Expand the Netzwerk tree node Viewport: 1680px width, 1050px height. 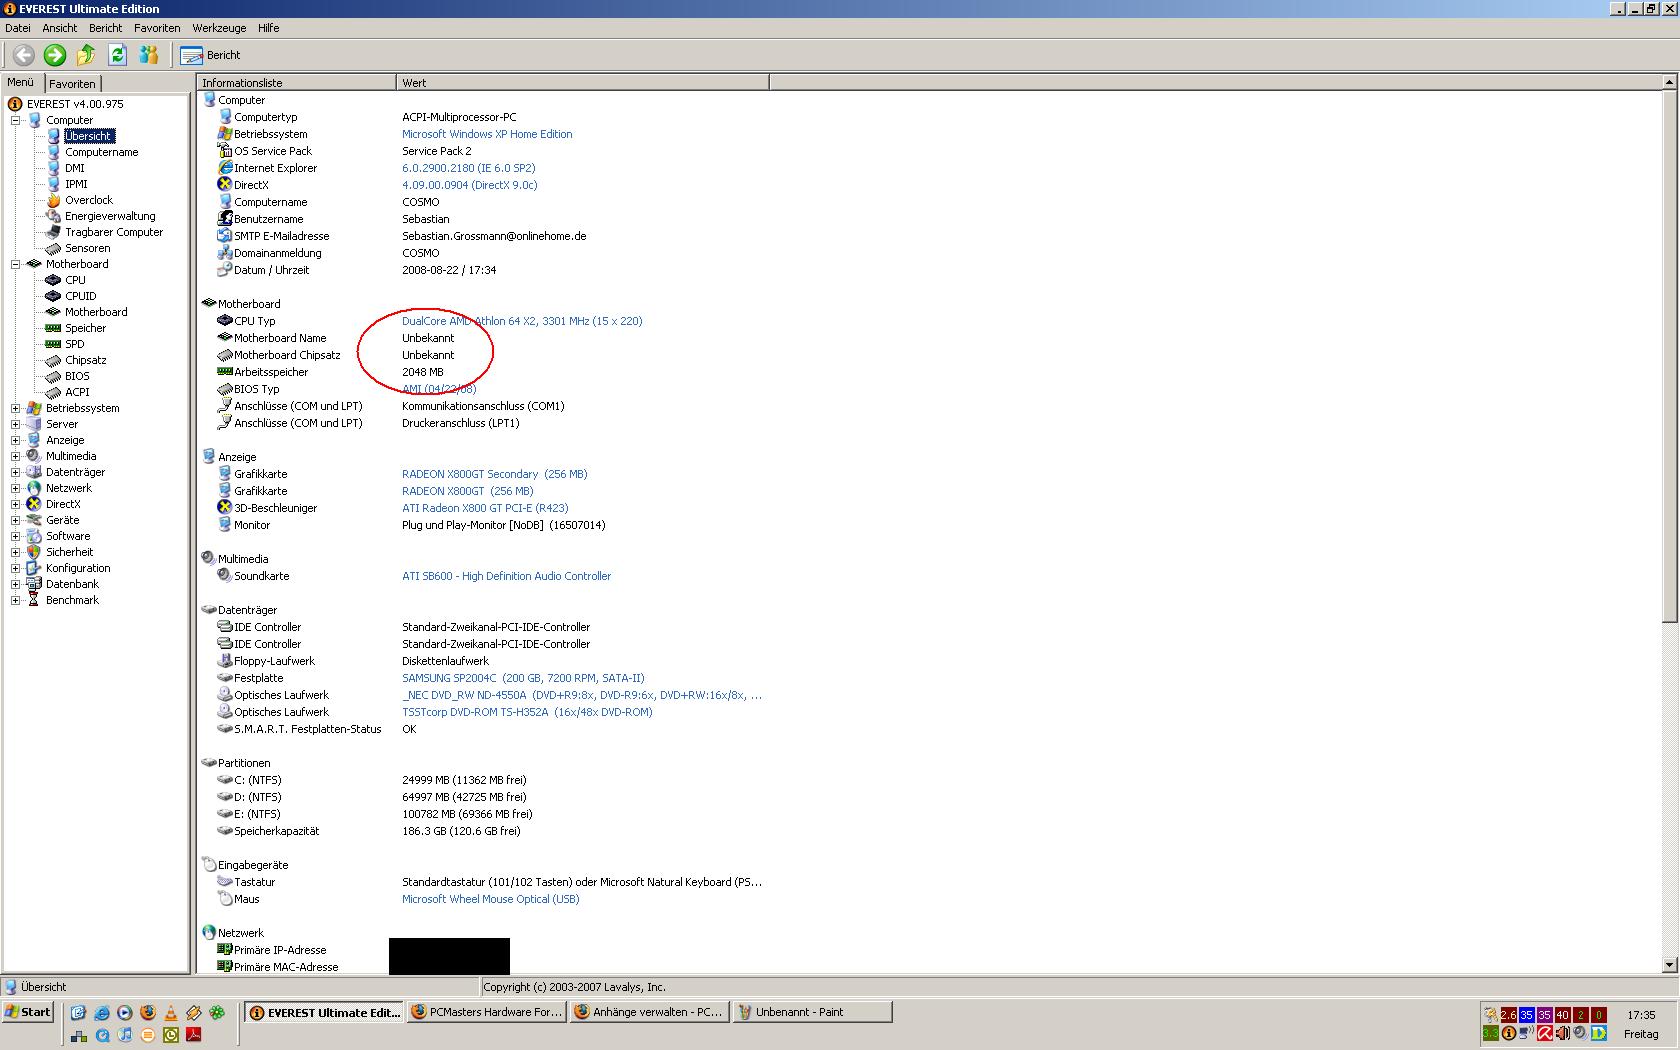tap(16, 488)
